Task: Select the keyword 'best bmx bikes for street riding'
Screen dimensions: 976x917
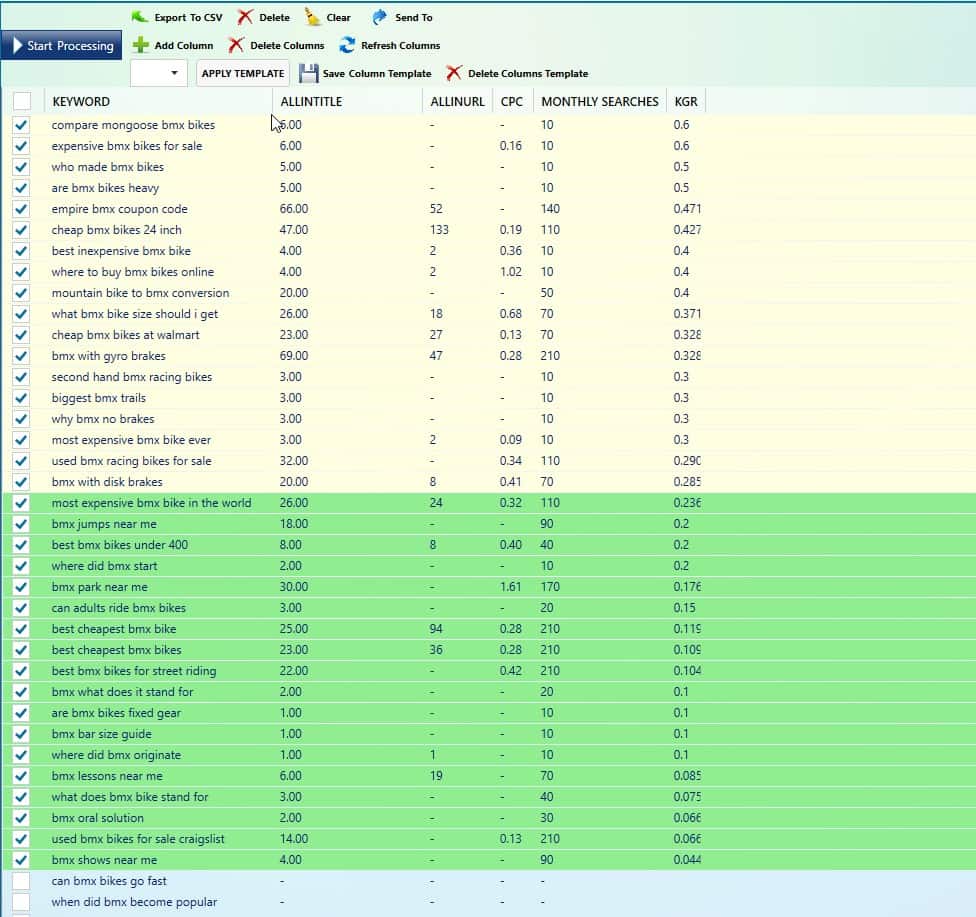Action: click(x=134, y=671)
